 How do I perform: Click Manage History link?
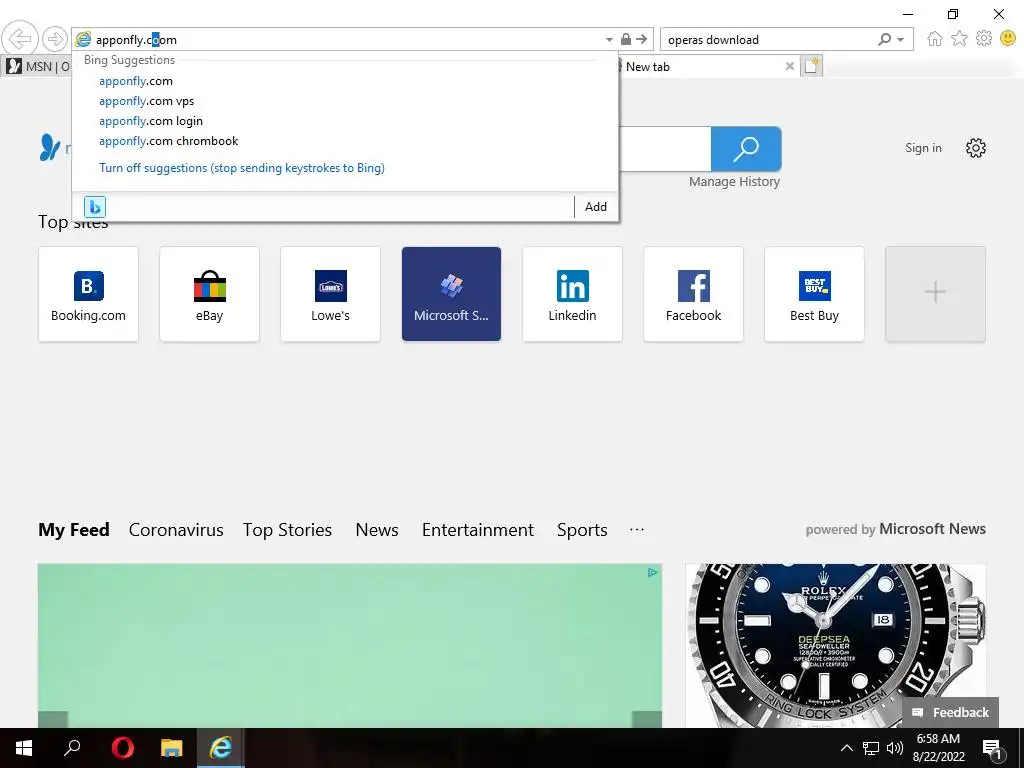pyautogui.click(x=734, y=182)
